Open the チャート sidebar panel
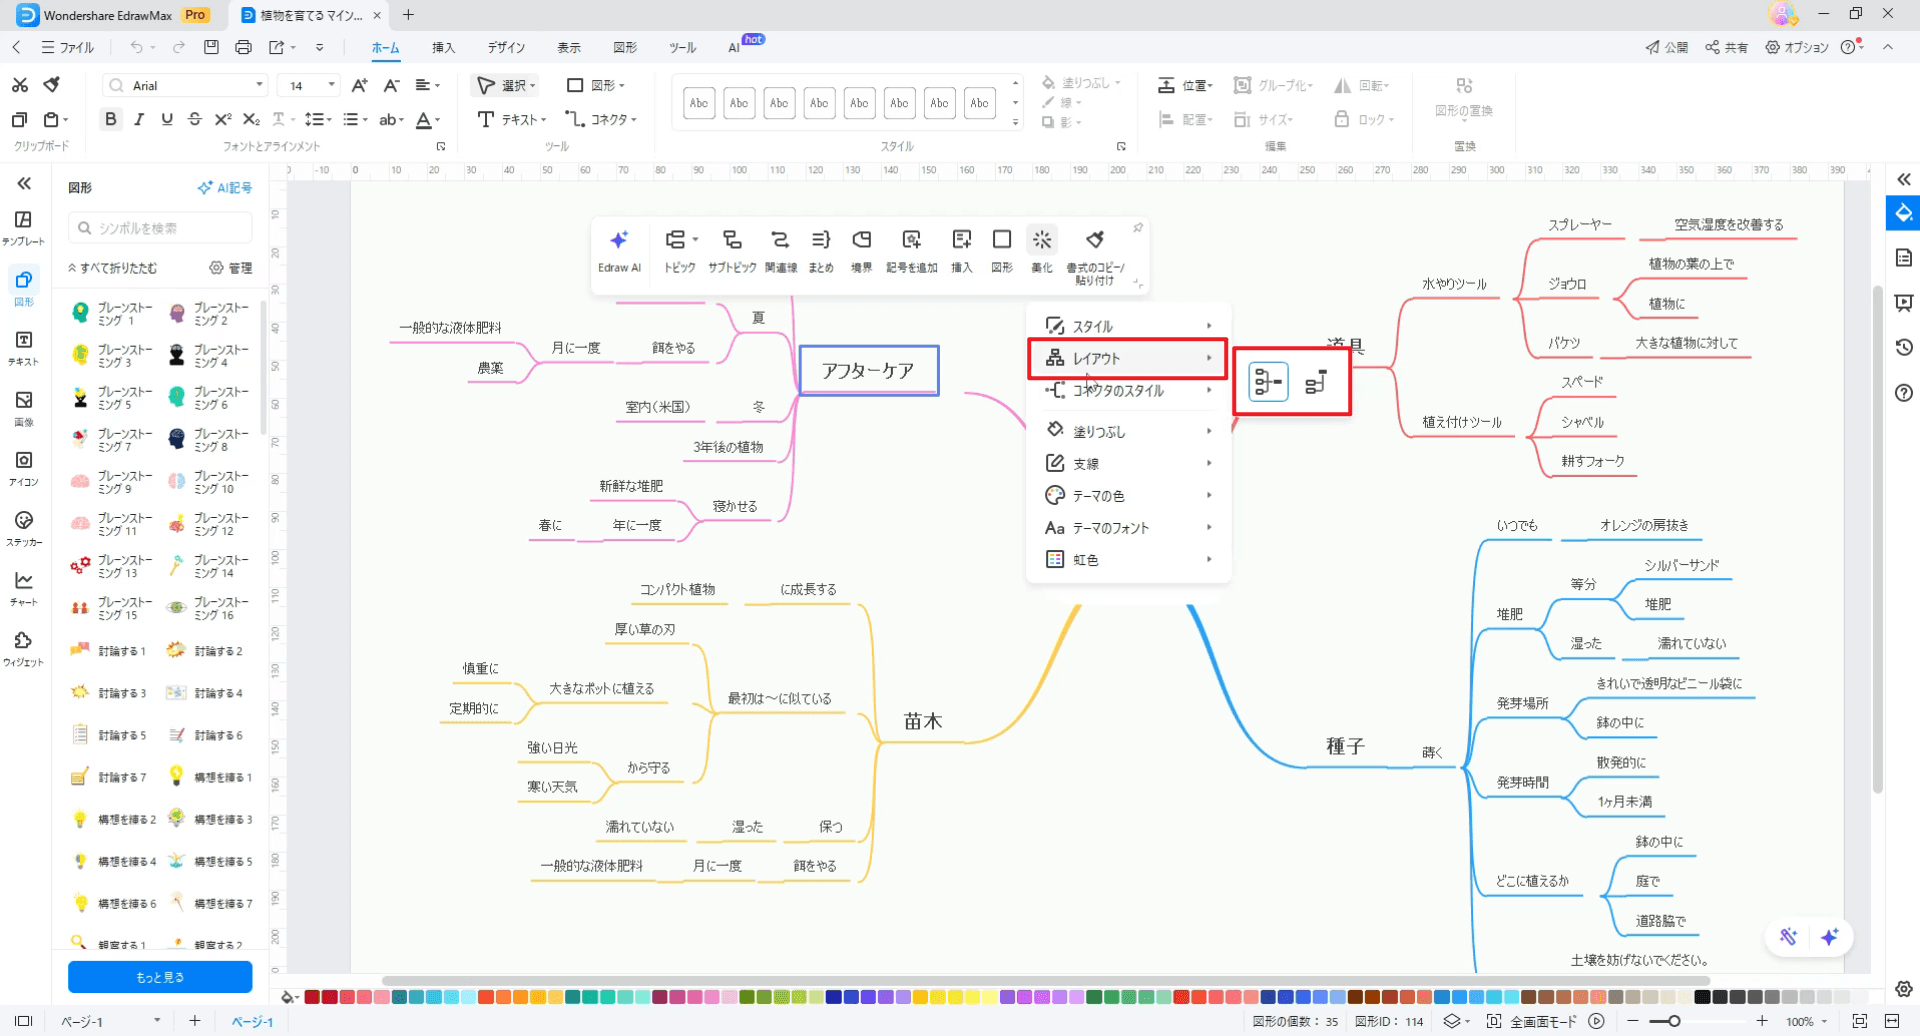The height and width of the screenshot is (1036, 1920). (x=24, y=588)
